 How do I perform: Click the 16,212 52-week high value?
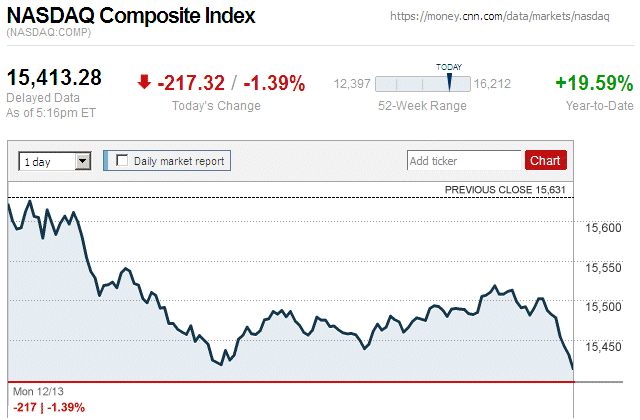coord(492,84)
